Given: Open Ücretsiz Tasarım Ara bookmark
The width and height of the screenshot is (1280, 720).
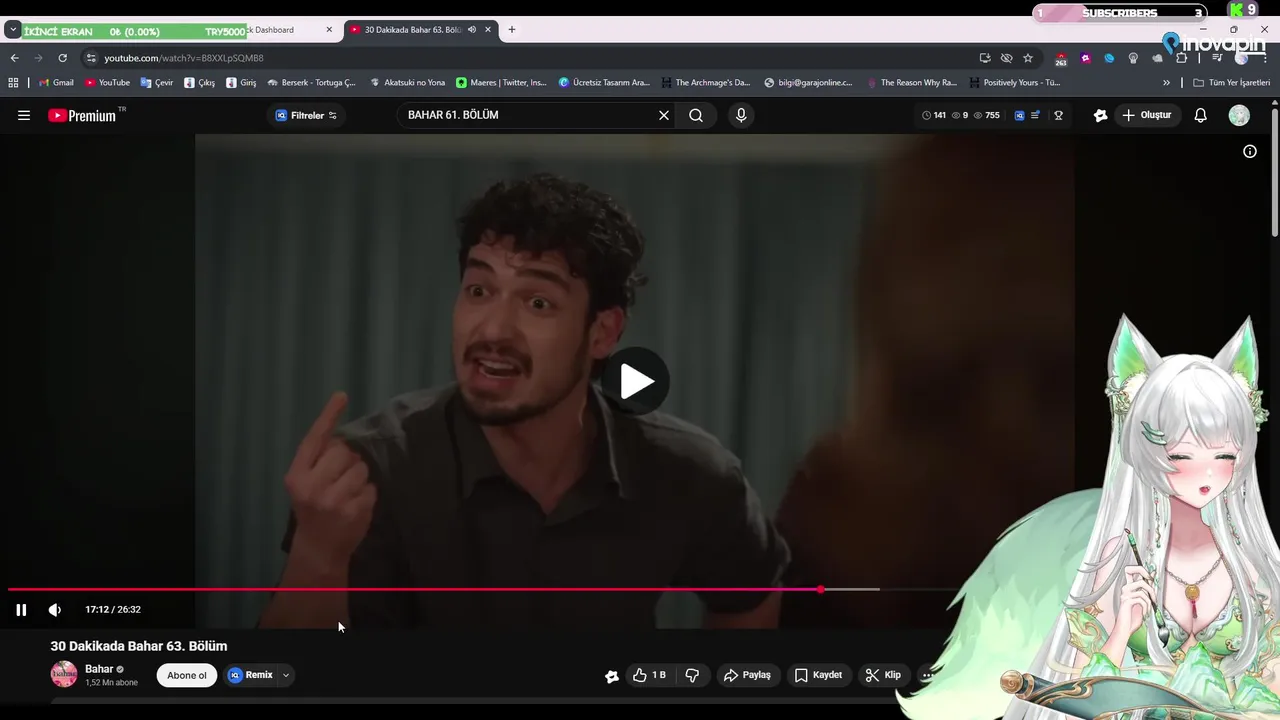Looking at the screenshot, I should coord(604,83).
